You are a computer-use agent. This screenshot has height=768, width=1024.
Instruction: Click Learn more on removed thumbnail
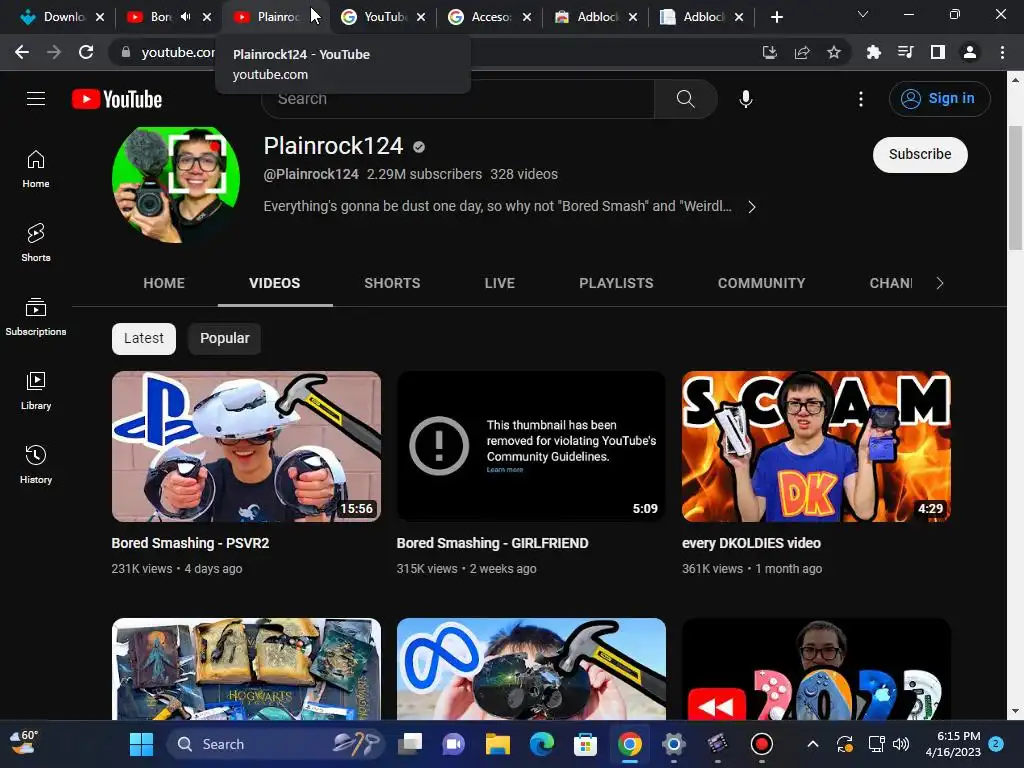(505, 470)
